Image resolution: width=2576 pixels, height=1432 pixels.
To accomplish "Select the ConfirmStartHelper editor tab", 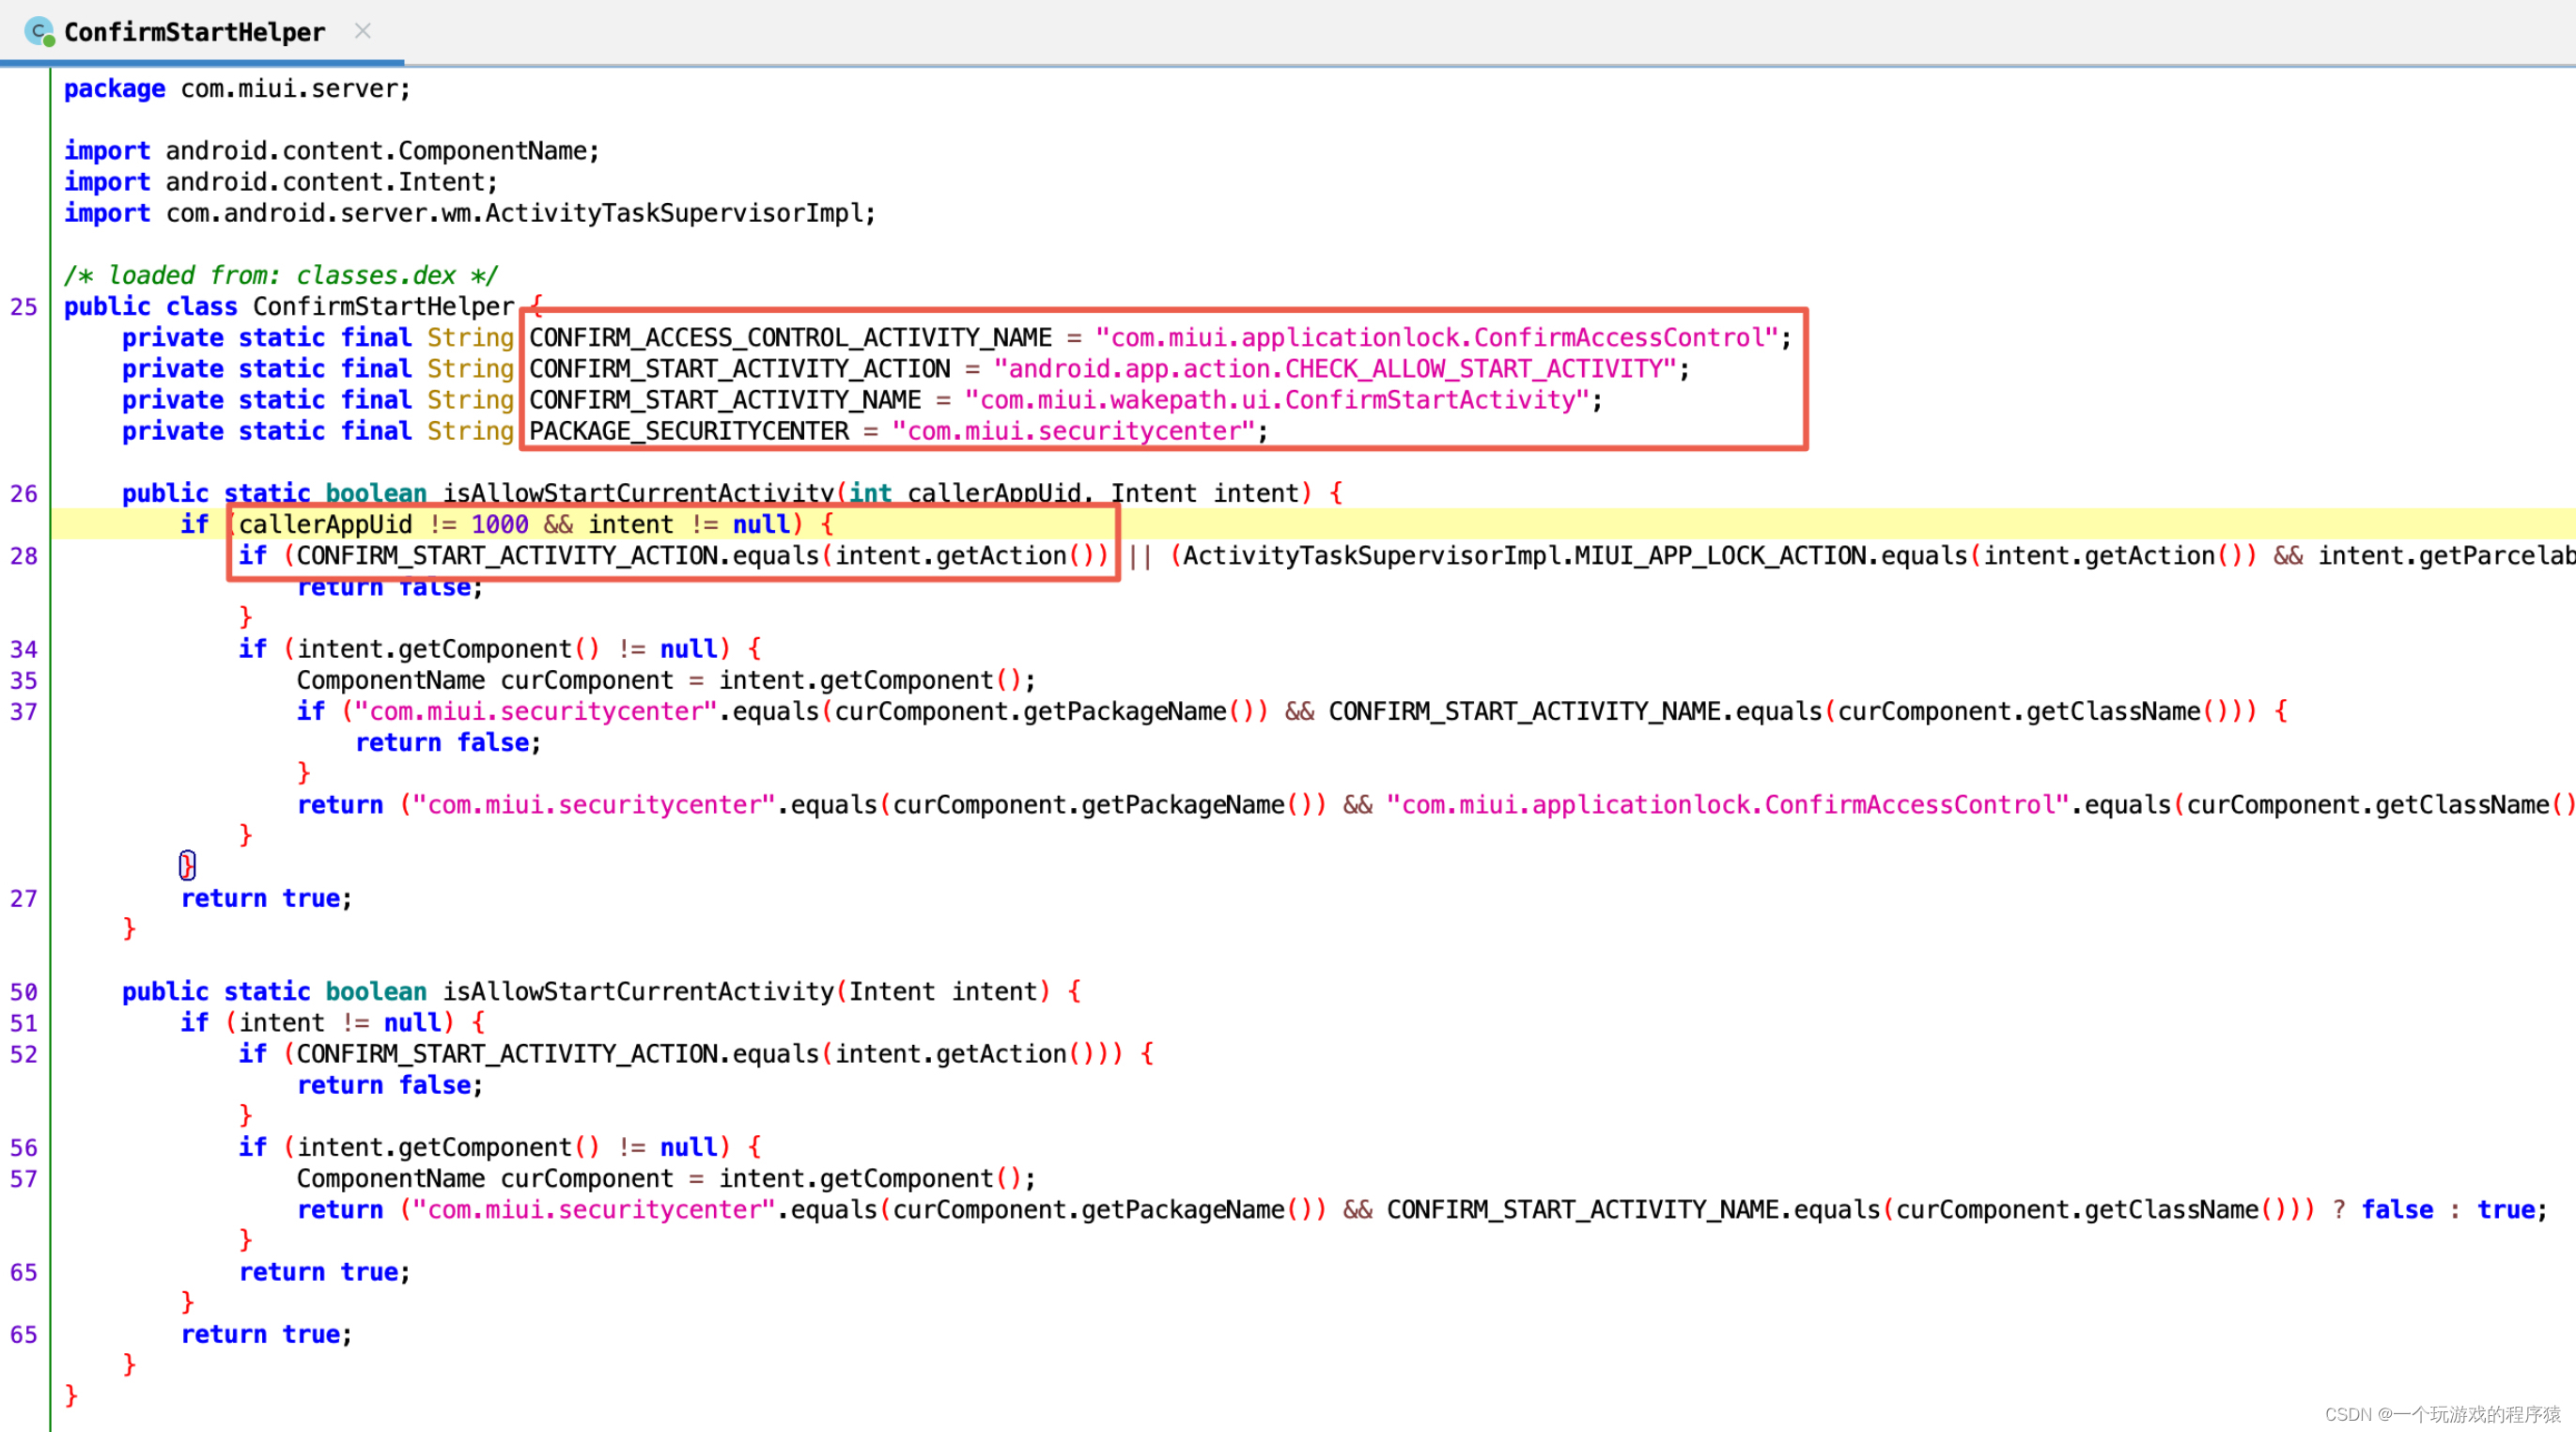I will tap(194, 32).
